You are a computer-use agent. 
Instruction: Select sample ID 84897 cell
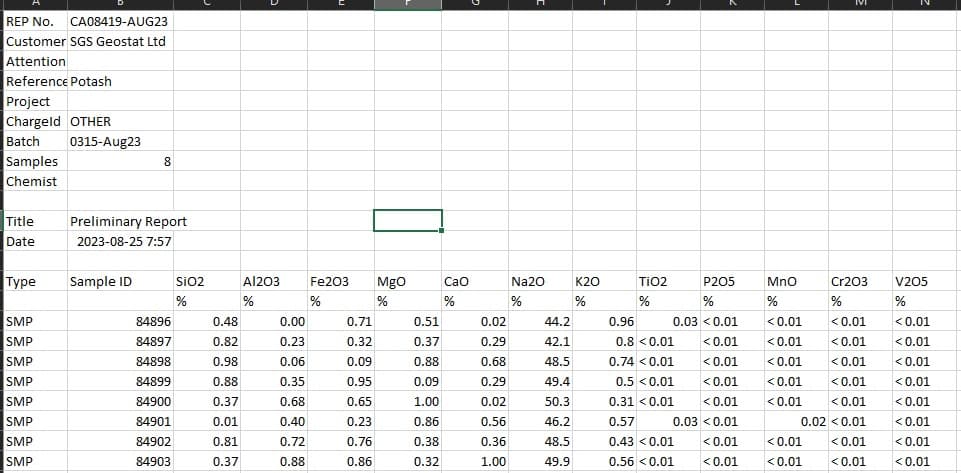120,341
